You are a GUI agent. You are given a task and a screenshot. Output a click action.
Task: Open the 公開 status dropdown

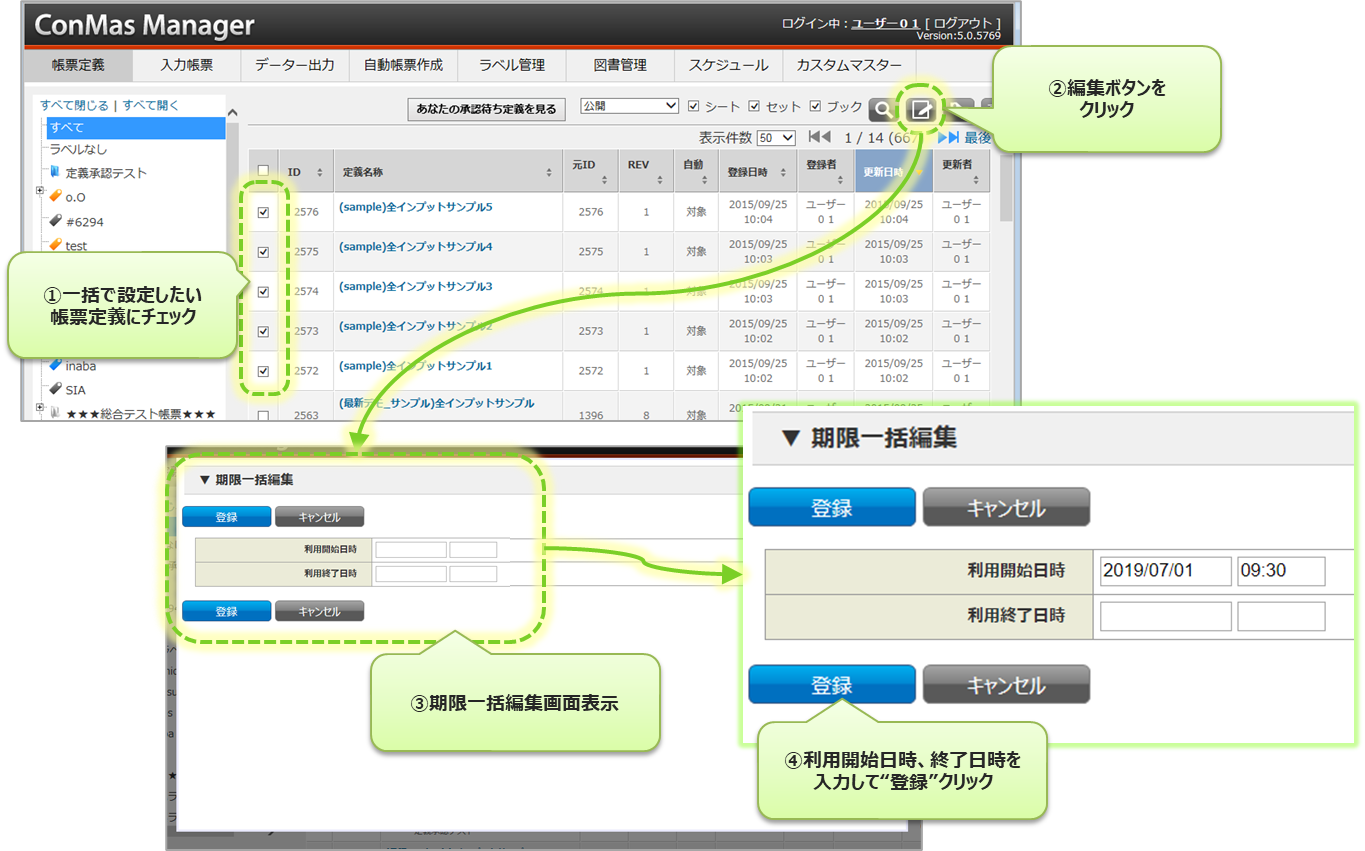coord(629,106)
